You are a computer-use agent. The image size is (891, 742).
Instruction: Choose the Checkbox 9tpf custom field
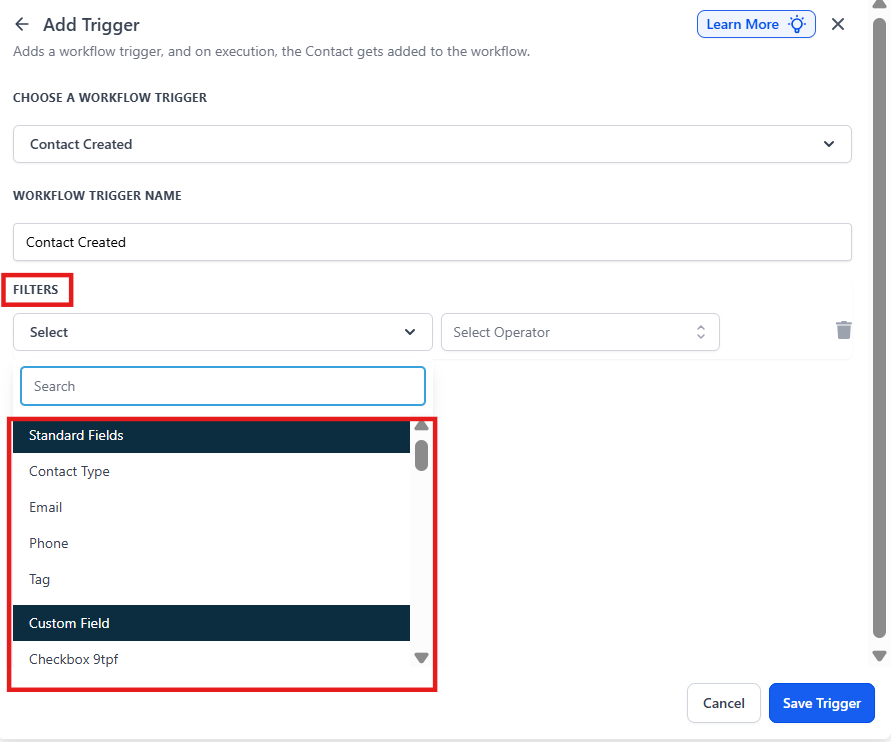[x=74, y=659]
